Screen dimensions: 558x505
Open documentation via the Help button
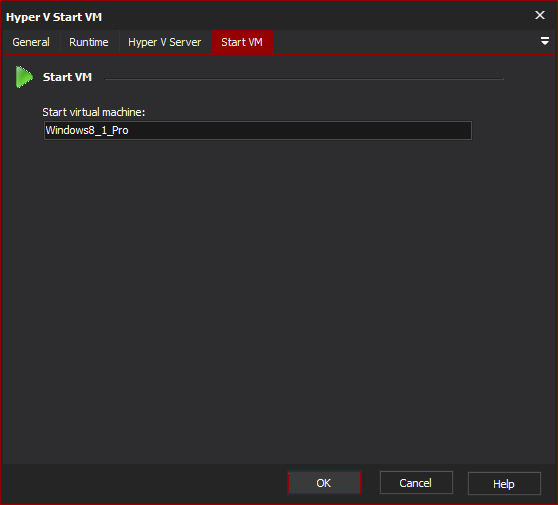click(x=504, y=484)
